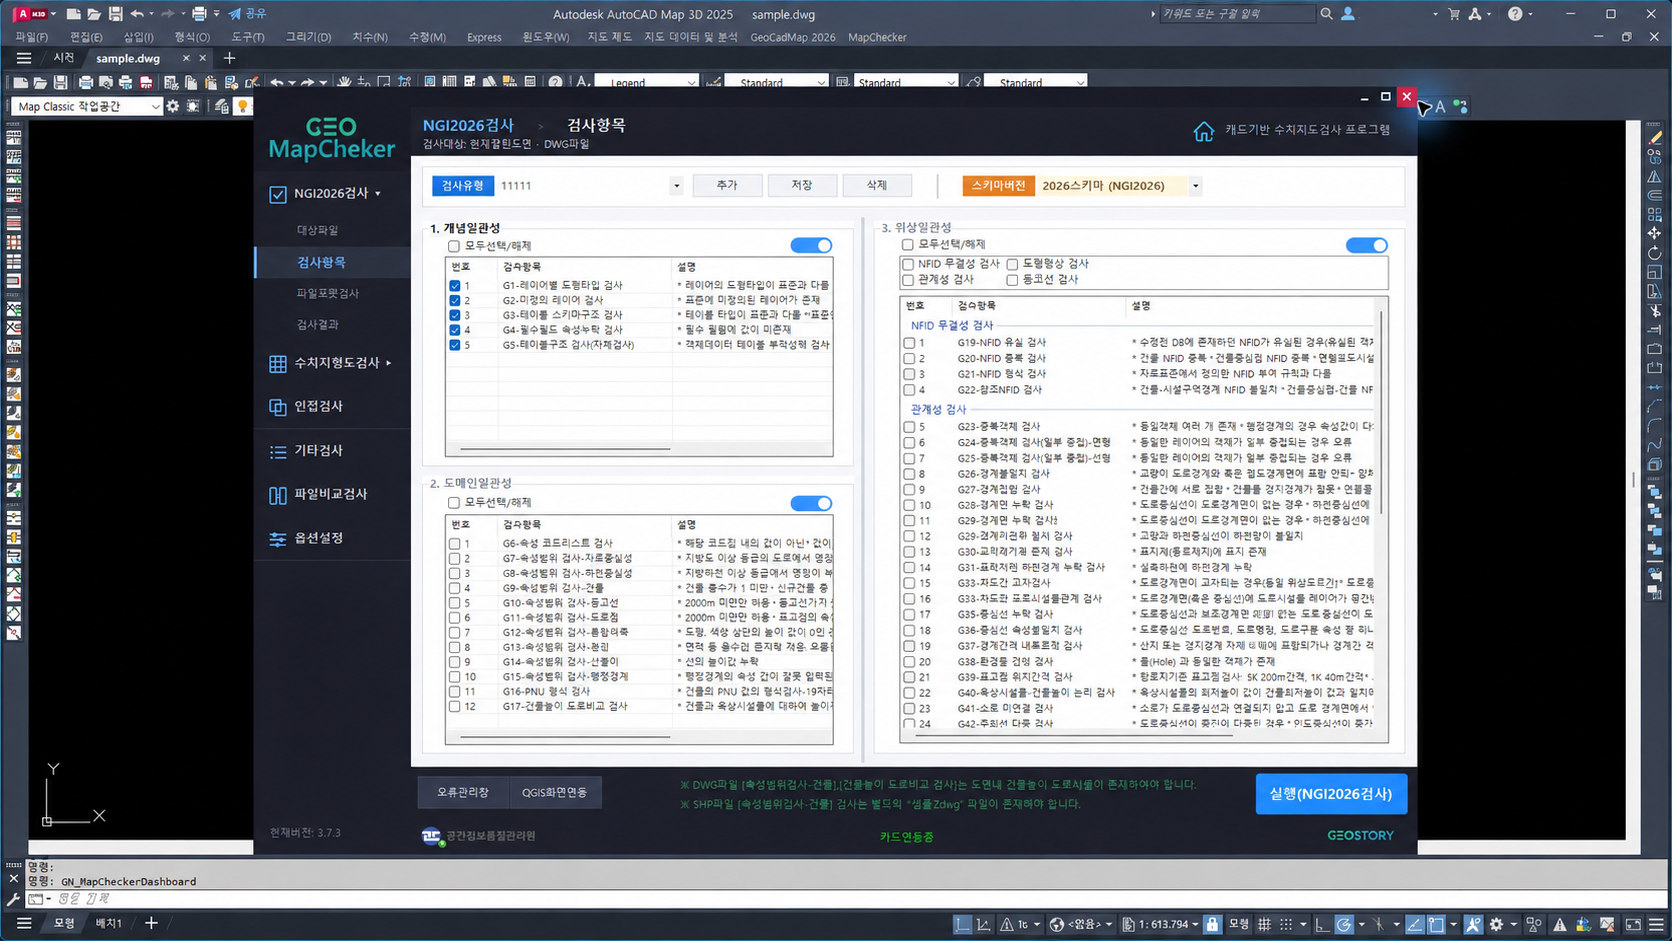Check the NFID 무결성 검사 filter checkbox
This screenshot has height=941, width=1672.
[908, 264]
